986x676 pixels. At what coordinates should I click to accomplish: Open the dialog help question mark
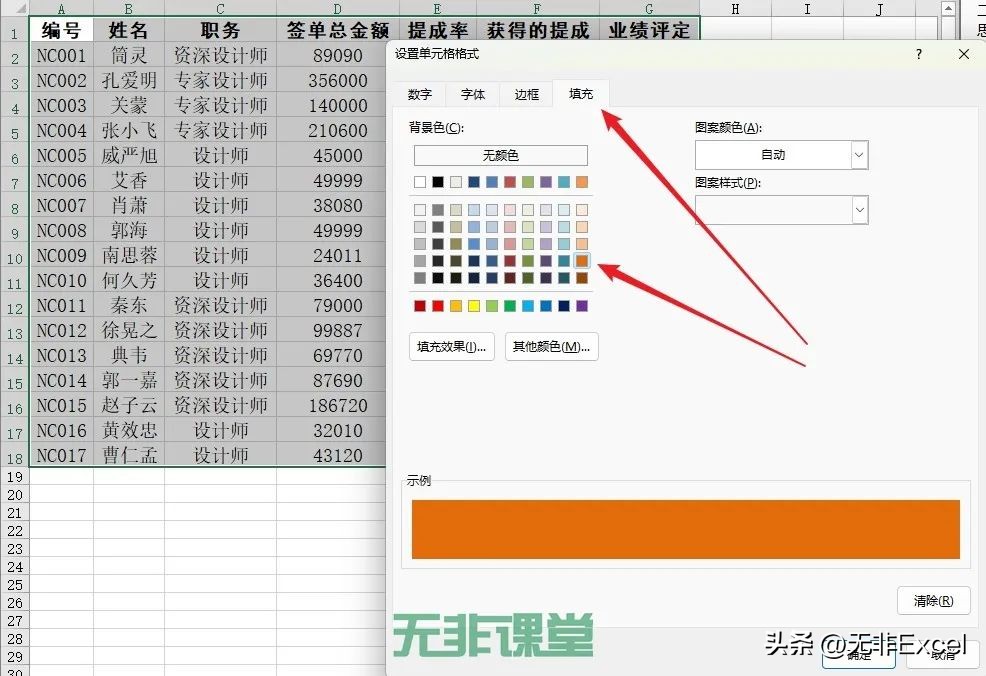click(919, 54)
